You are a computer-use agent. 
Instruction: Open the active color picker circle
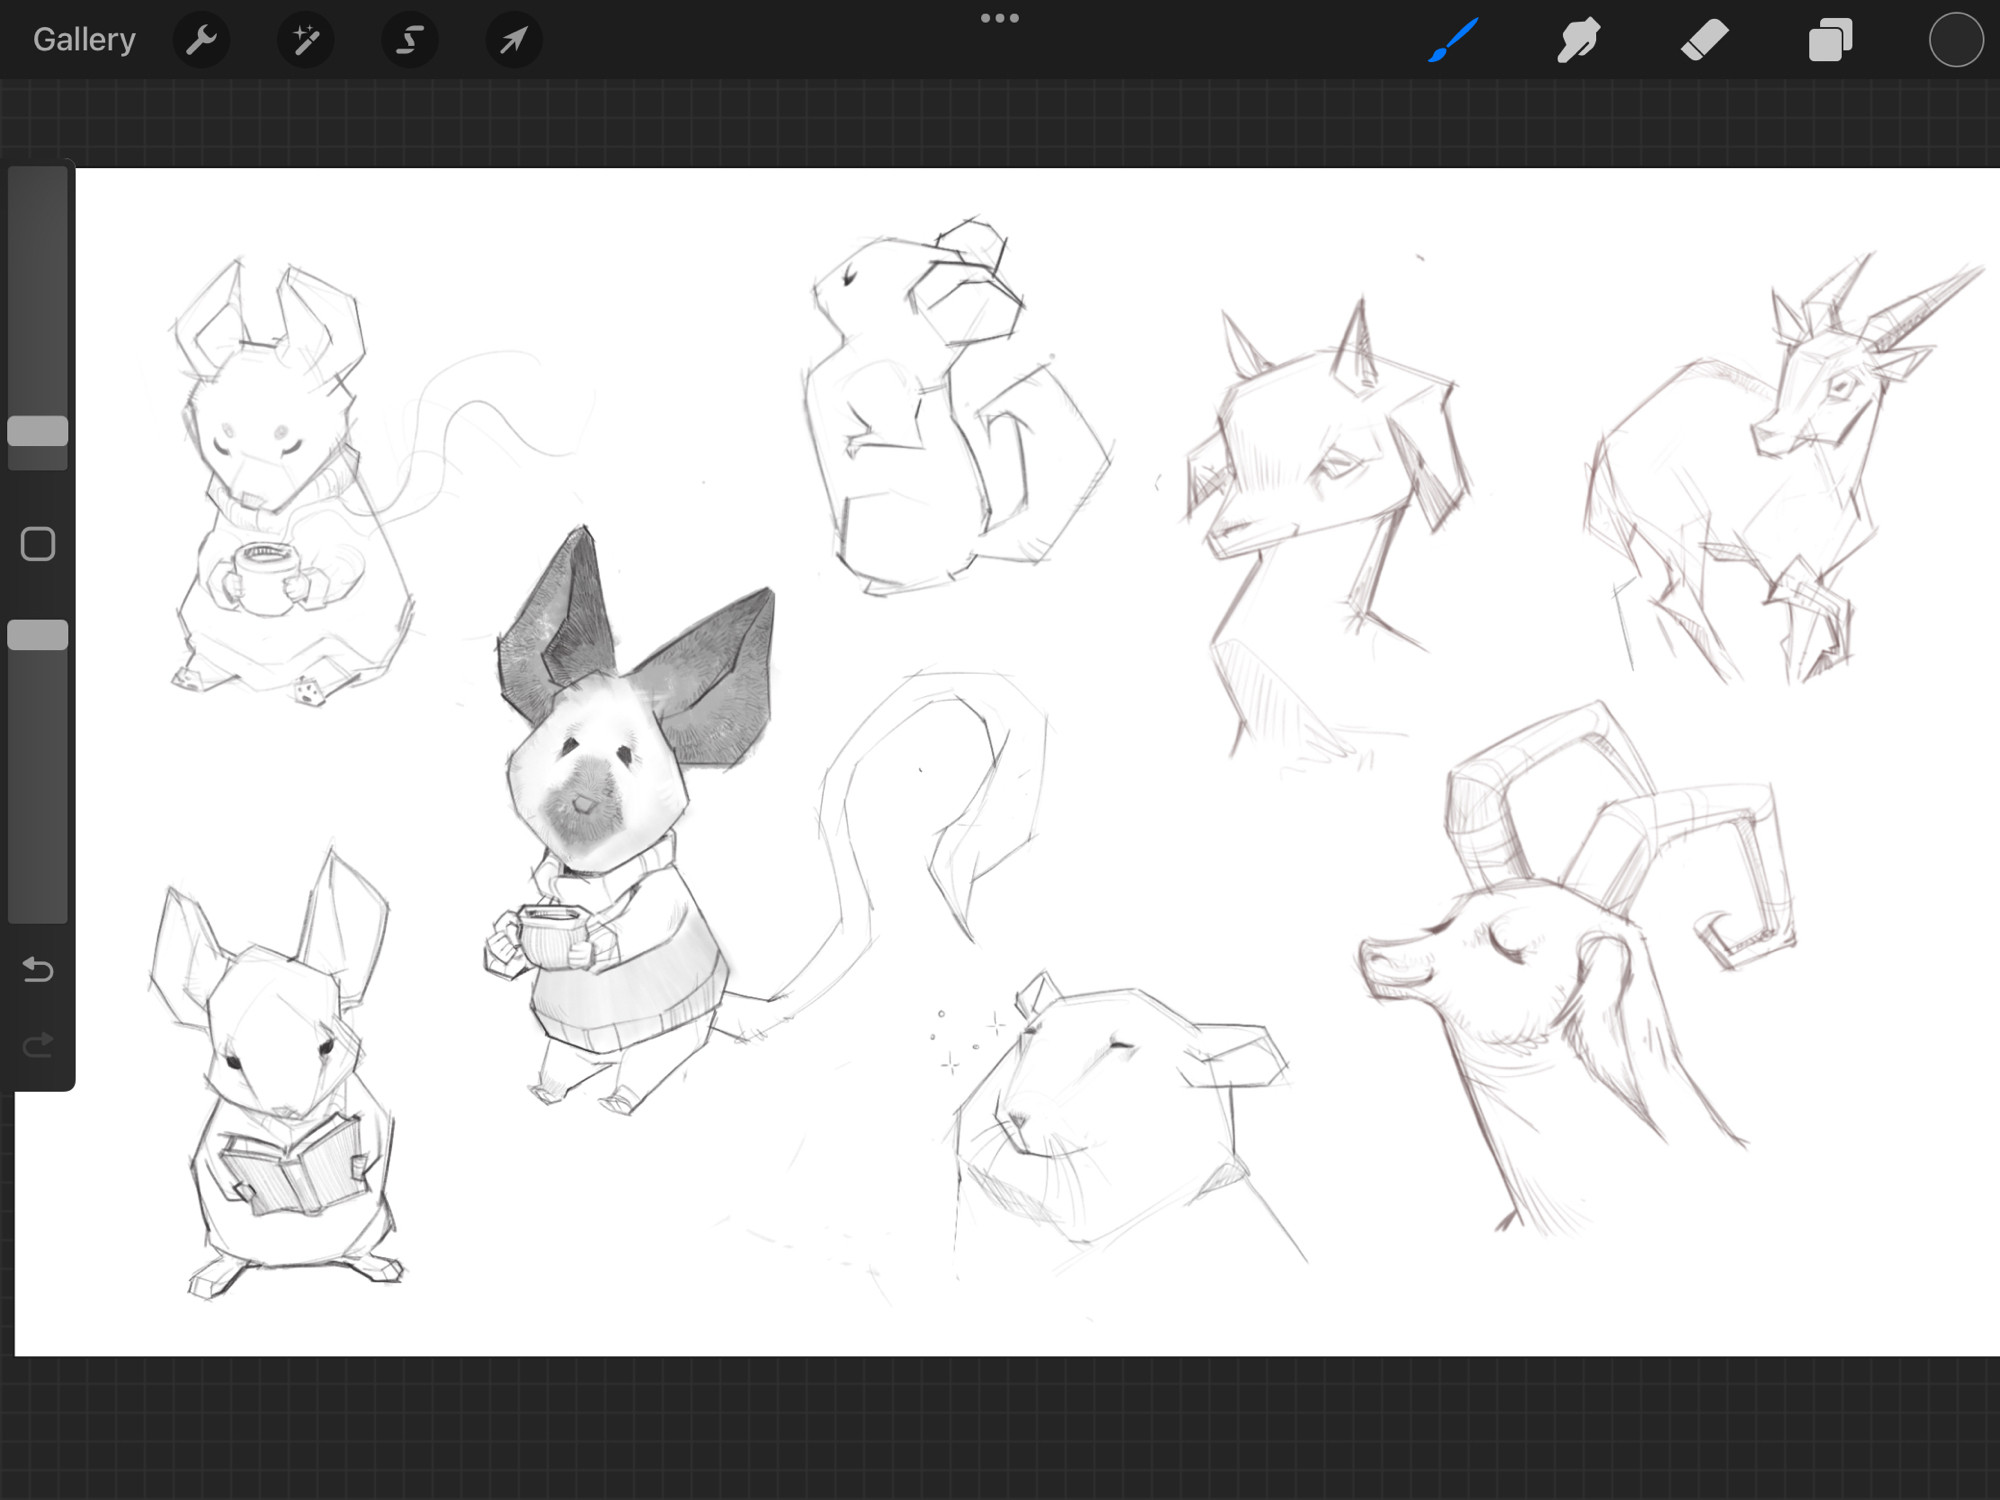tap(1956, 40)
